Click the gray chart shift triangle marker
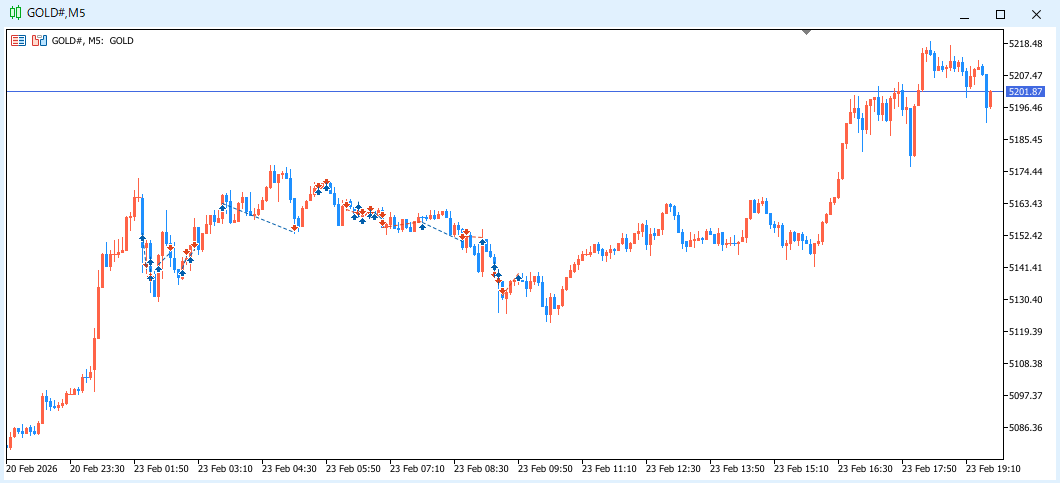This screenshot has height=483, width=1060. tap(807, 33)
